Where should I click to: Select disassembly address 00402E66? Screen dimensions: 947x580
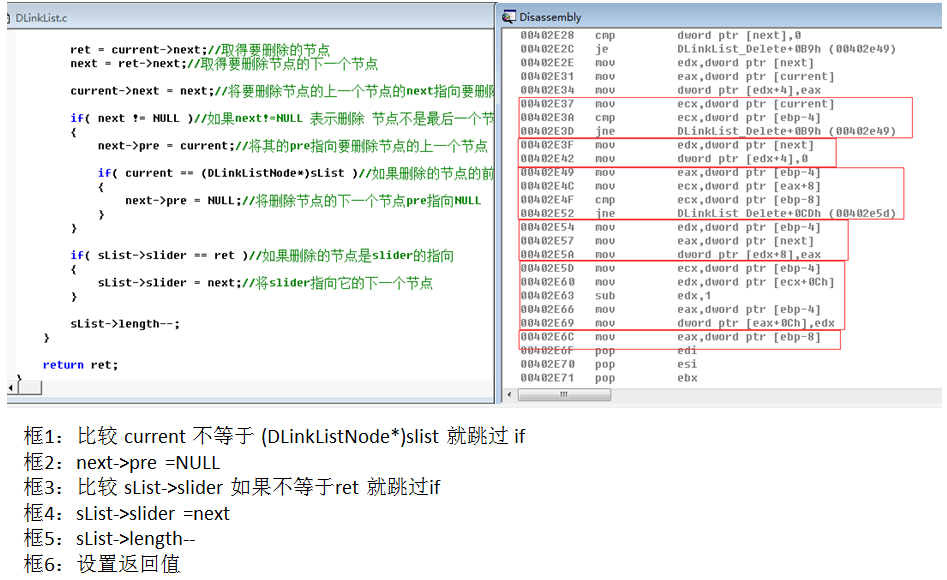tap(547, 309)
